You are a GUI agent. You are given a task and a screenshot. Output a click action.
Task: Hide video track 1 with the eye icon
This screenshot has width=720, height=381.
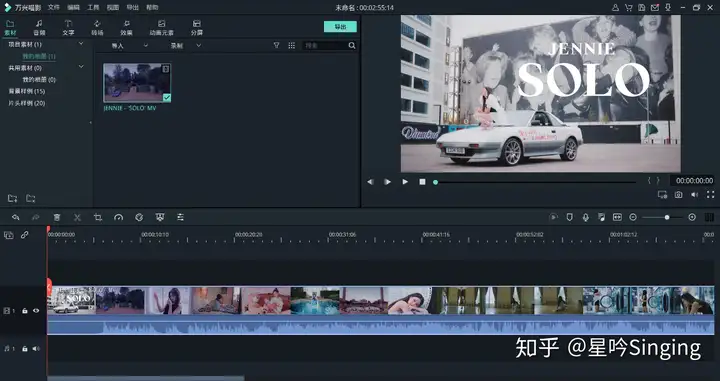pos(36,311)
